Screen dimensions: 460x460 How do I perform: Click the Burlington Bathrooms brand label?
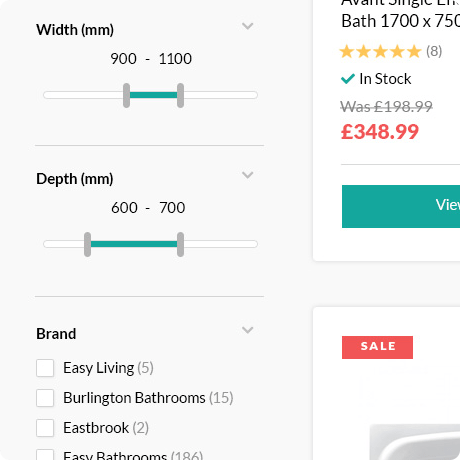(134, 398)
